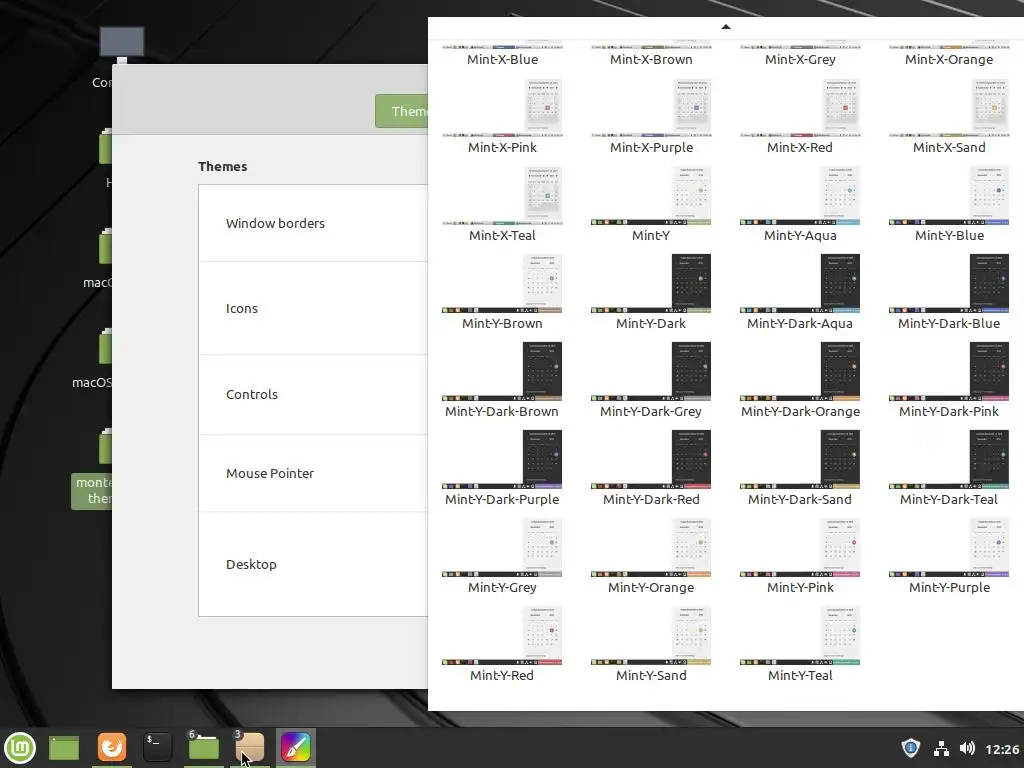Click the Controls row in Themes
The width and height of the screenshot is (1024, 768).
[313, 394]
